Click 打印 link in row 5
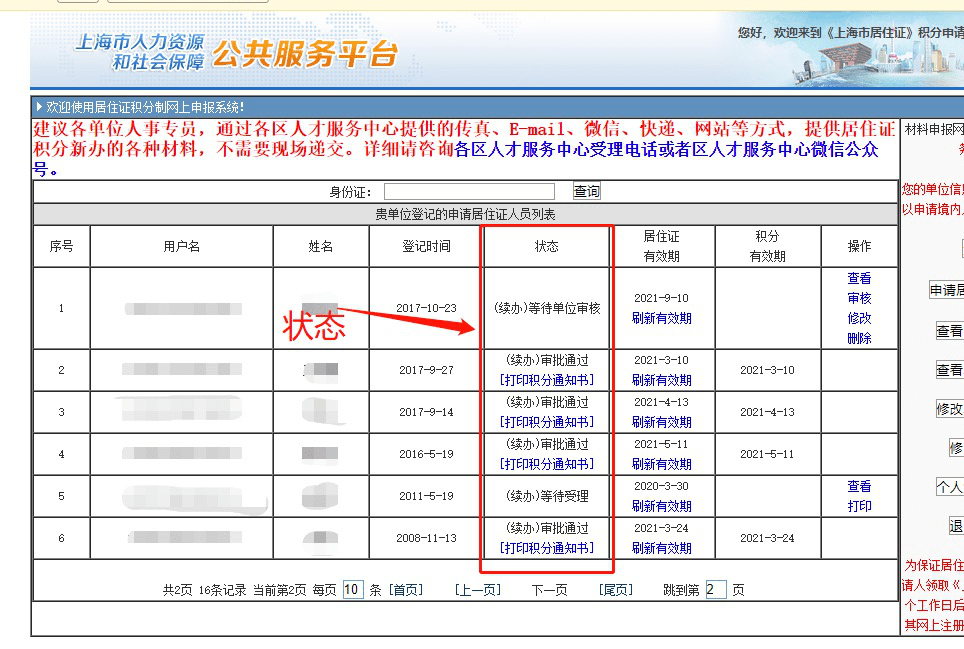964x649 pixels. 859,506
